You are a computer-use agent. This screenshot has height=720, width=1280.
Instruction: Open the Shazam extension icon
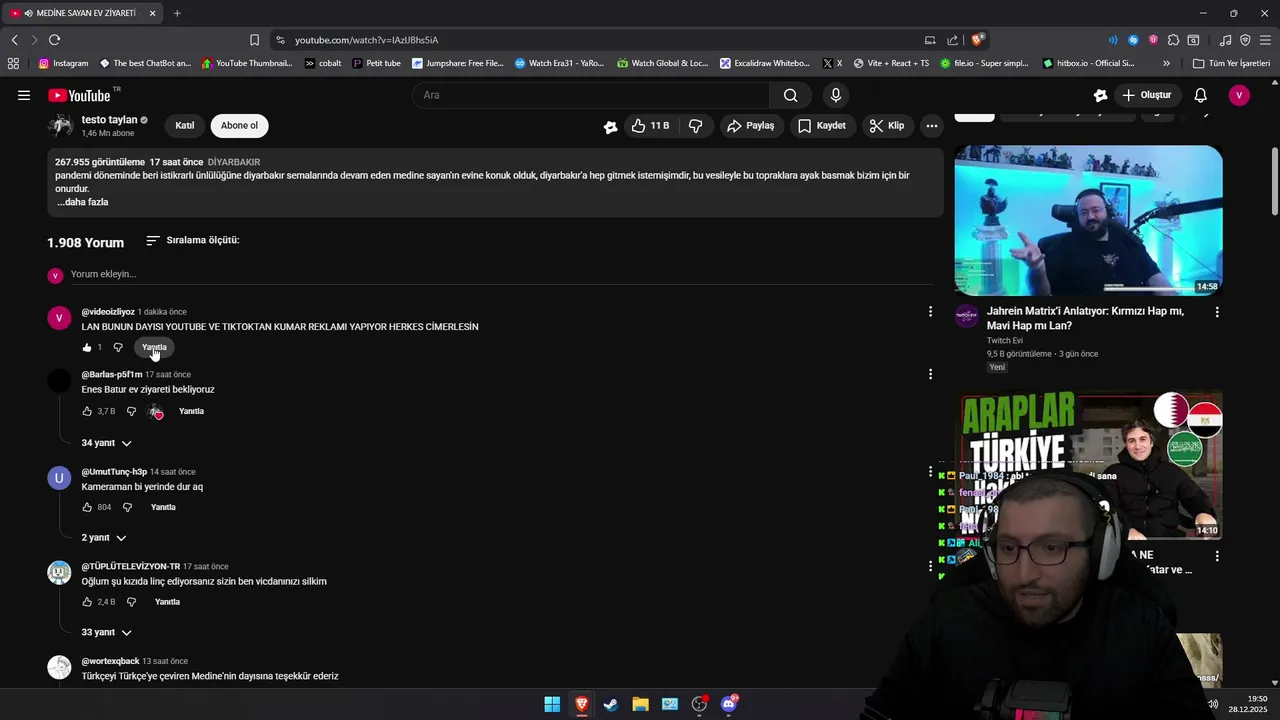(1133, 40)
